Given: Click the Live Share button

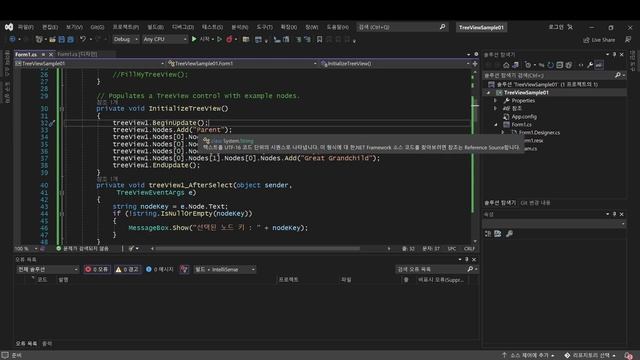Looking at the screenshot, I should point(599,40).
